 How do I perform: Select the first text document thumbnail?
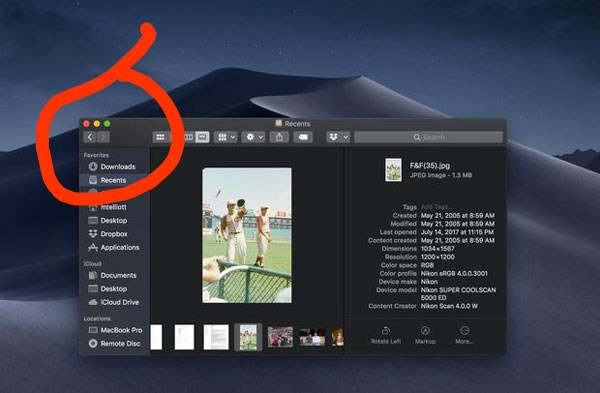click(184, 337)
